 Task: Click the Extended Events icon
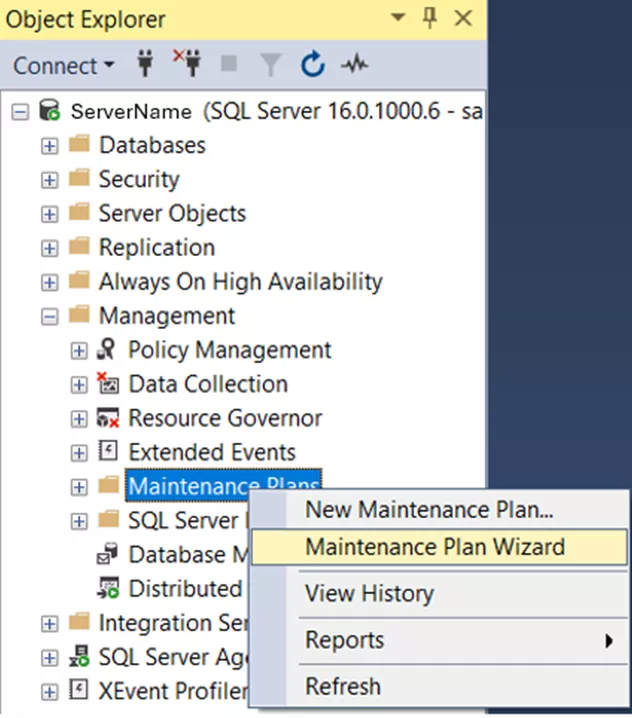click(108, 451)
